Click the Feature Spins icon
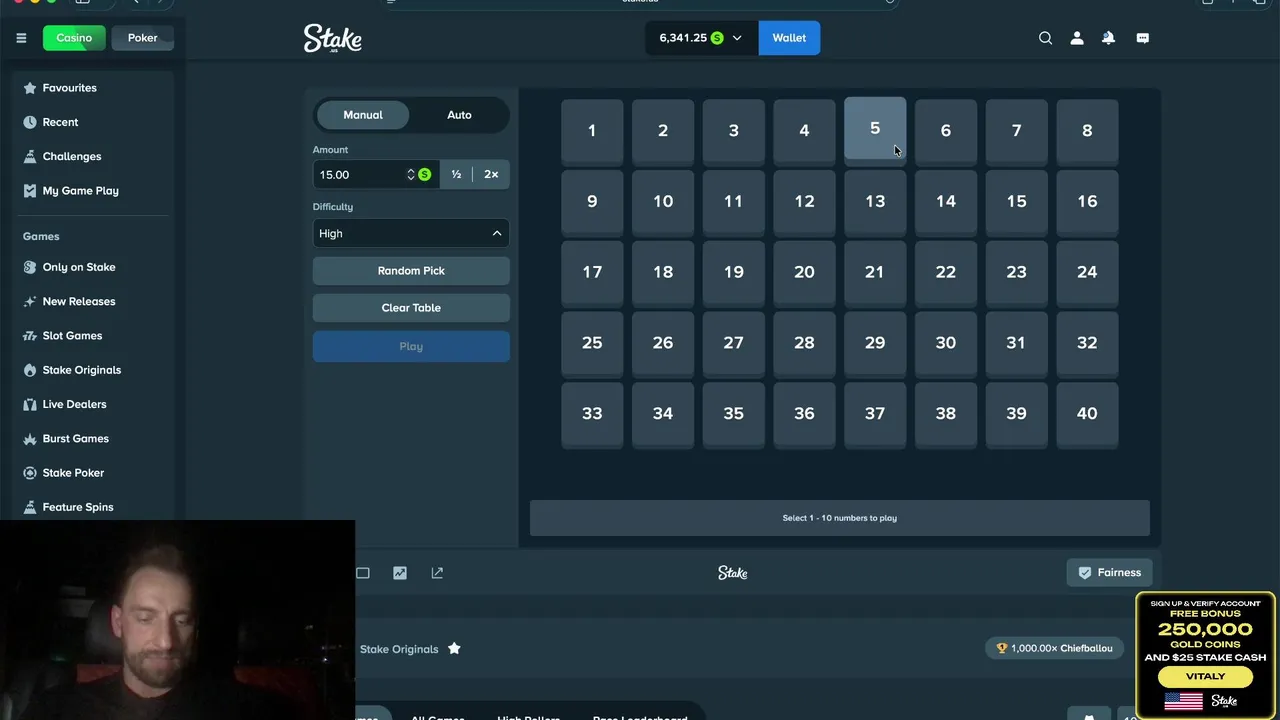Screen dimensions: 1280x720 coord(30,507)
